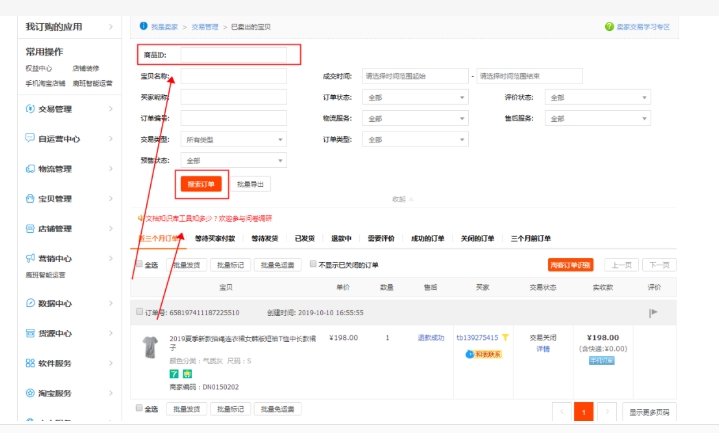Open 货源中心 sidebar icon

pos(30,333)
